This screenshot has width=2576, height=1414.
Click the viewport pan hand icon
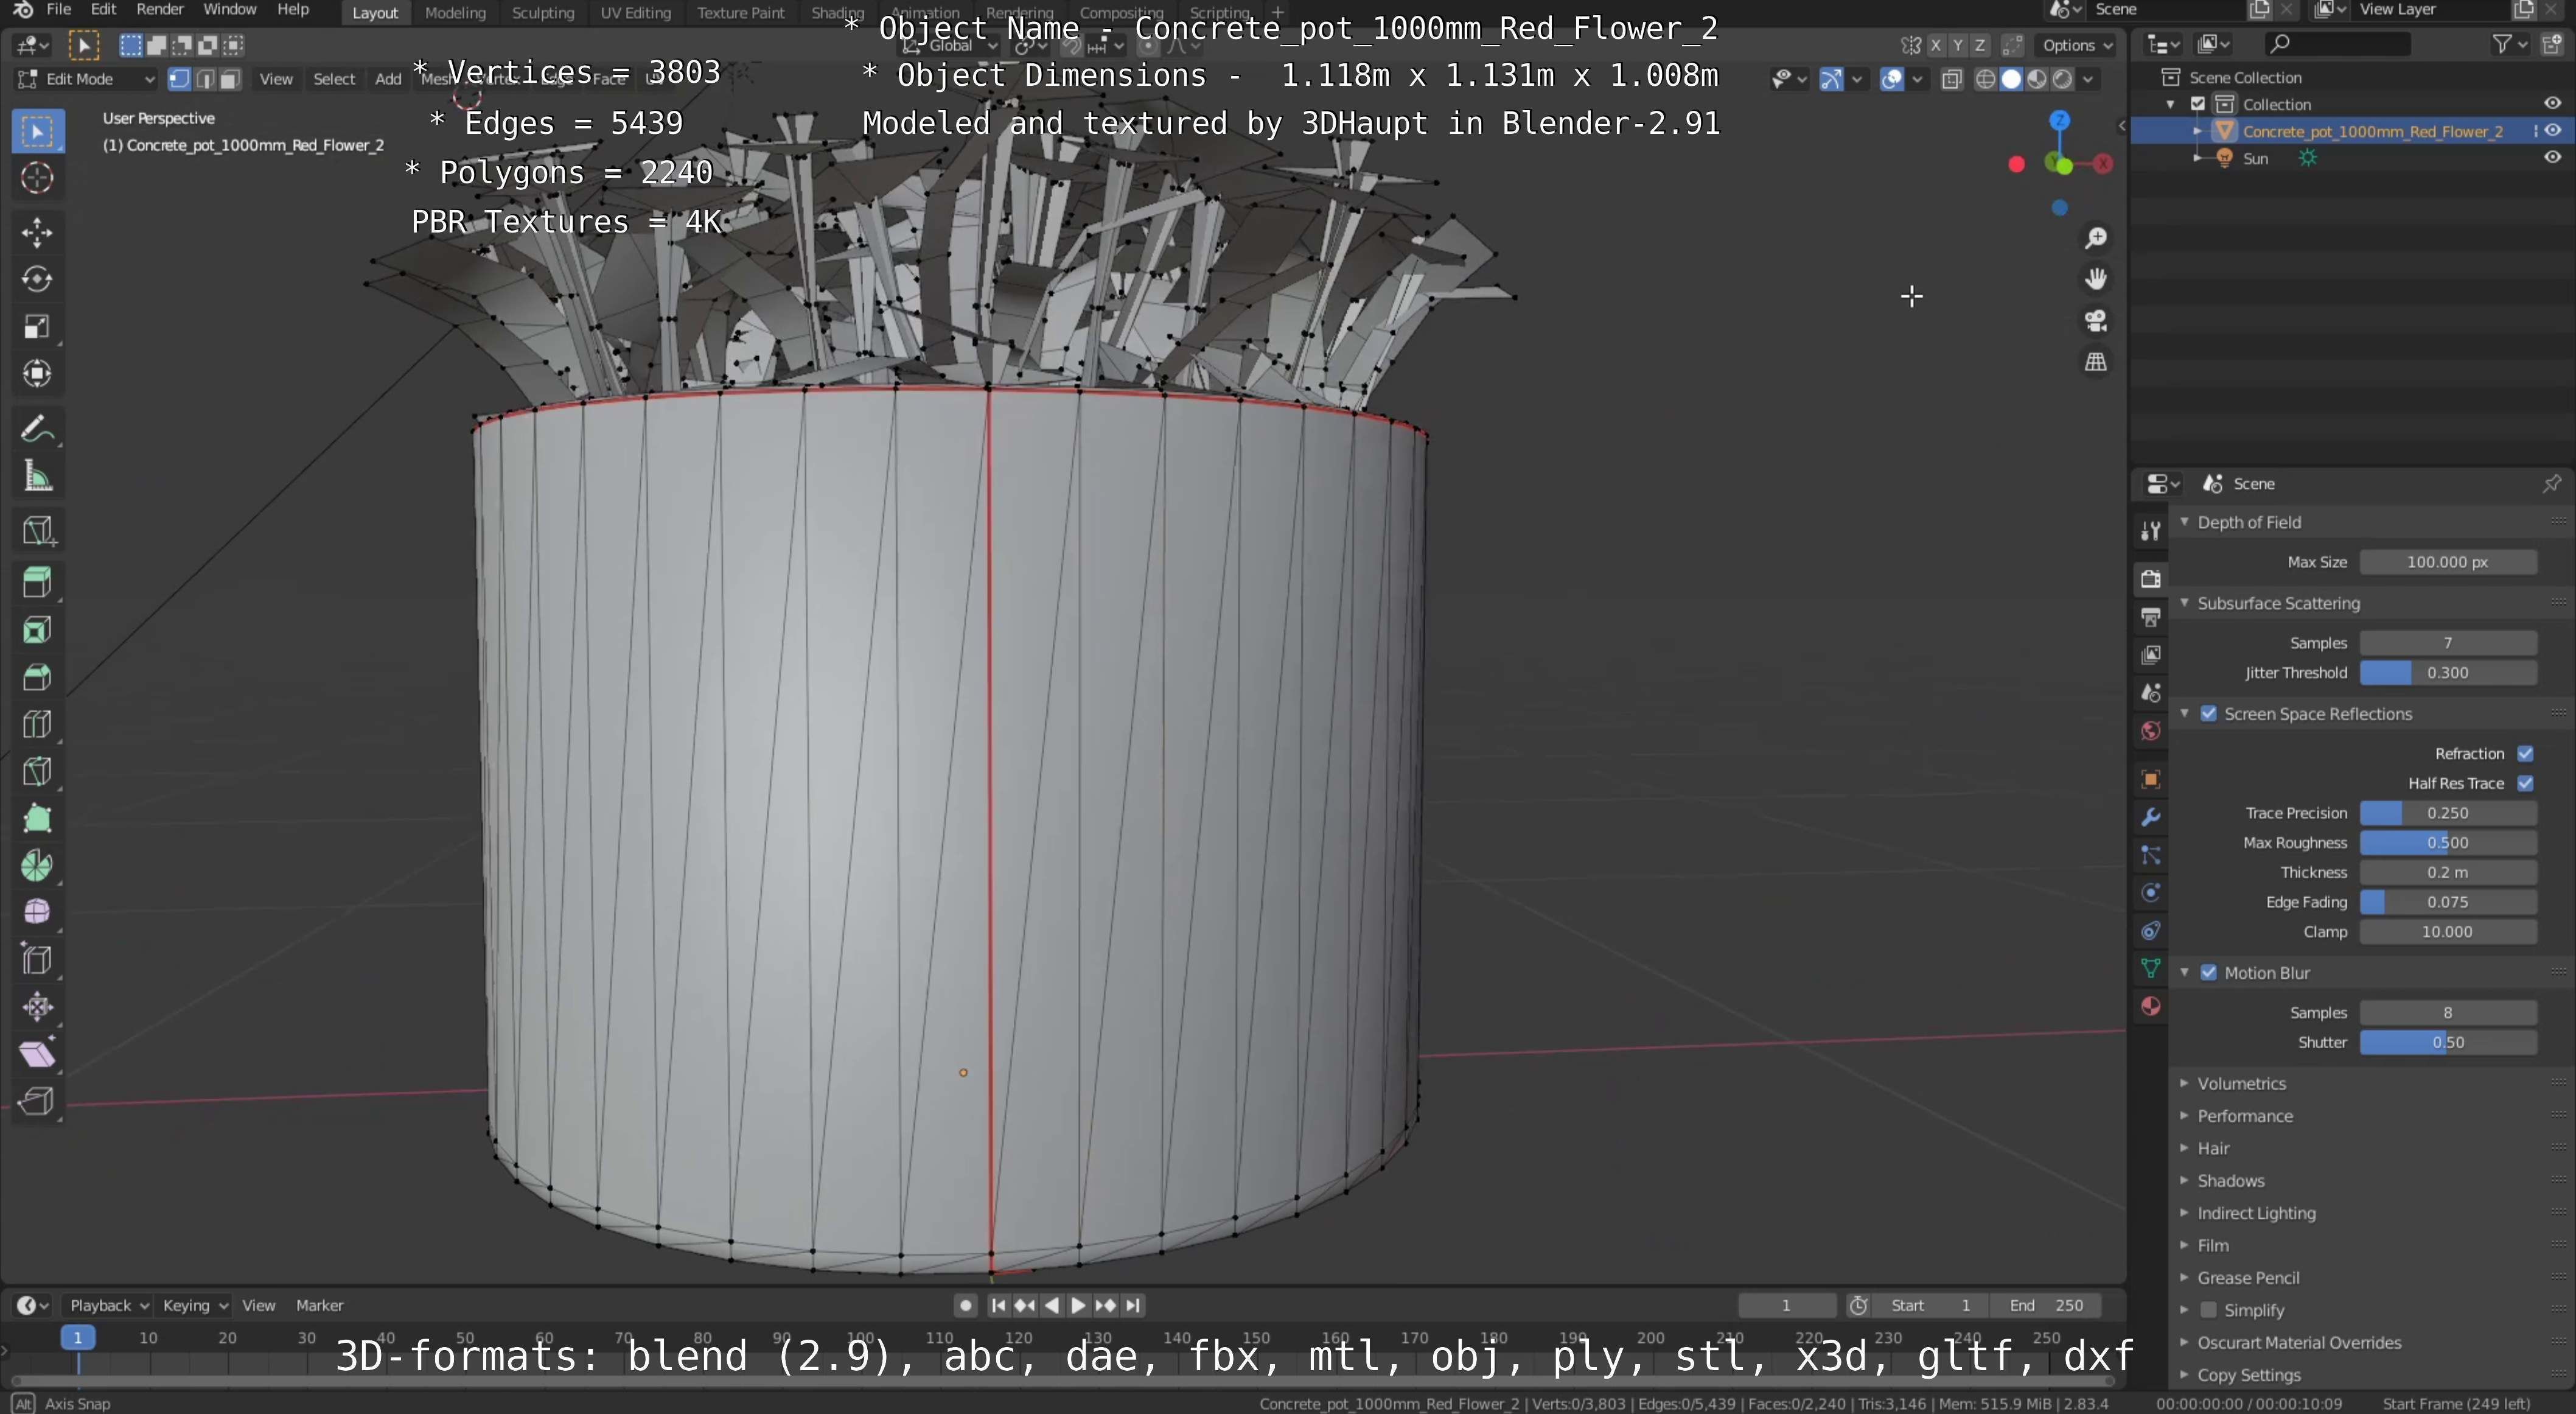pos(2095,279)
